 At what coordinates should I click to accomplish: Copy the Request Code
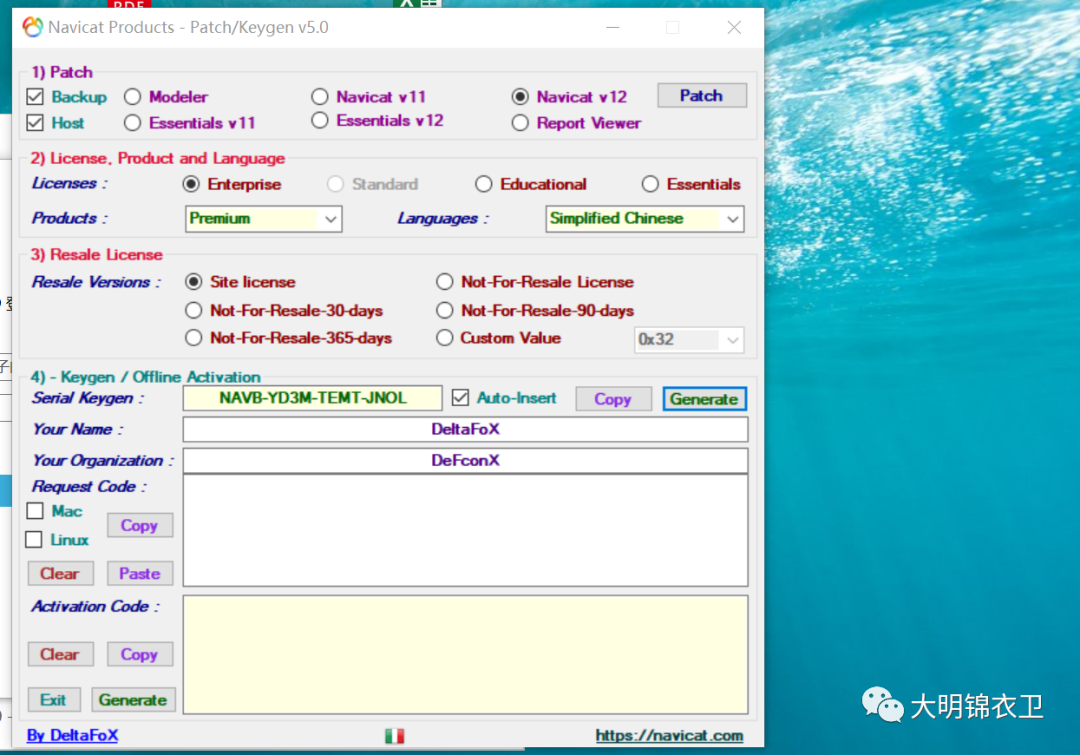pos(140,525)
